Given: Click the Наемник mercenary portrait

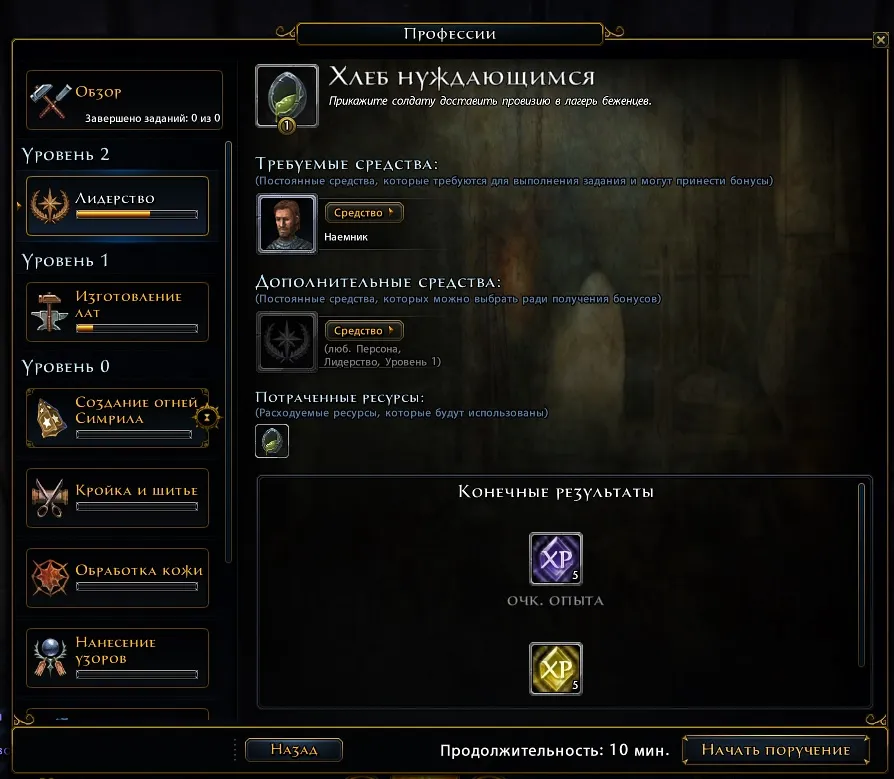Looking at the screenshot, I should pyautogui.click(x=287, y=224).
